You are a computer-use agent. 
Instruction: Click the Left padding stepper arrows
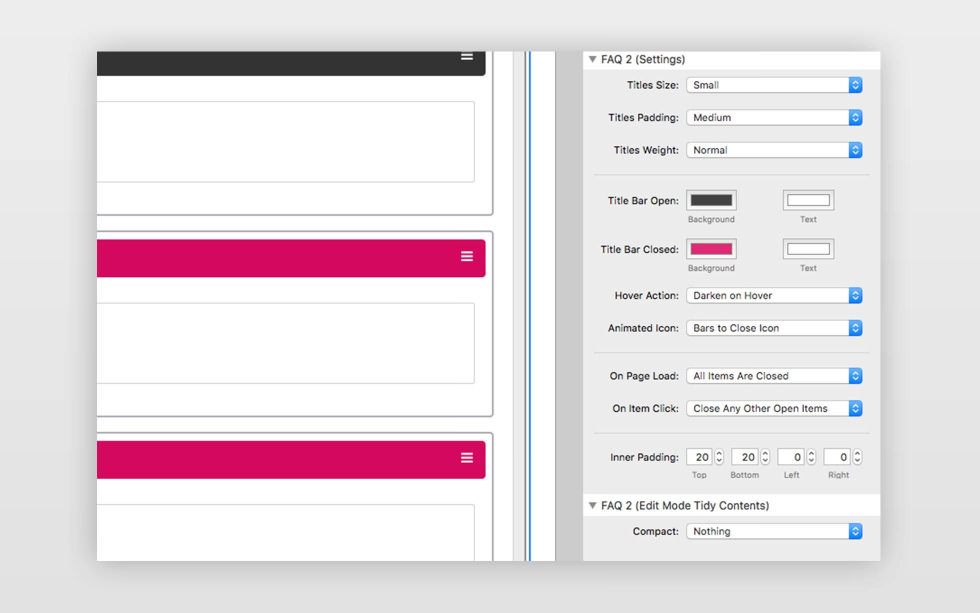(811, 457)
